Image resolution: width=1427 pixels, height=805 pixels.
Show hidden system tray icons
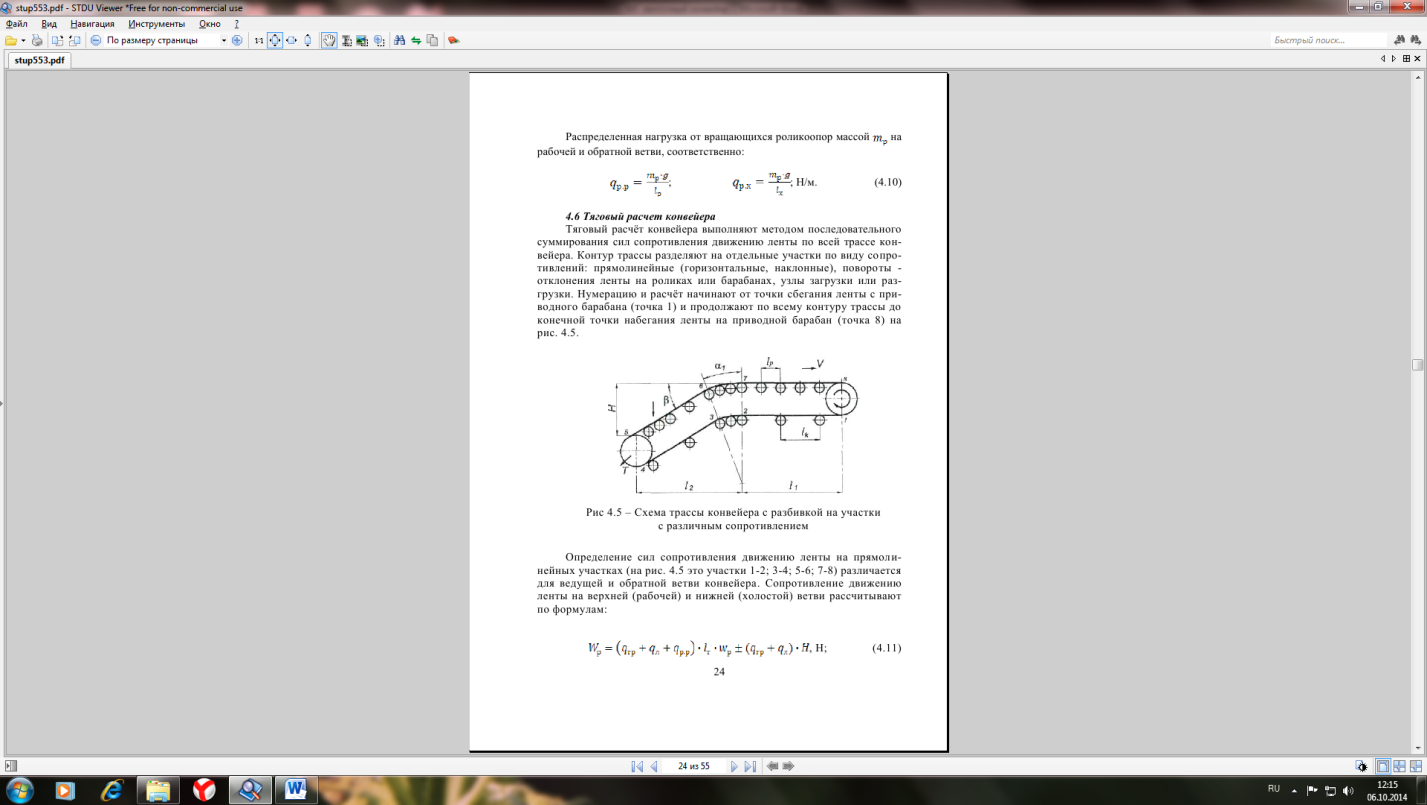click(x=1294, y=791)
